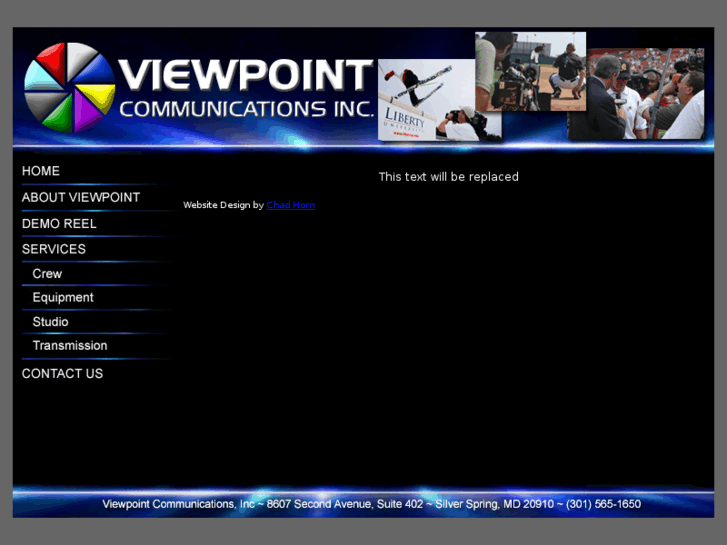Choose Studio under Services
Viewport: 727px width, 545px height.
51,321
